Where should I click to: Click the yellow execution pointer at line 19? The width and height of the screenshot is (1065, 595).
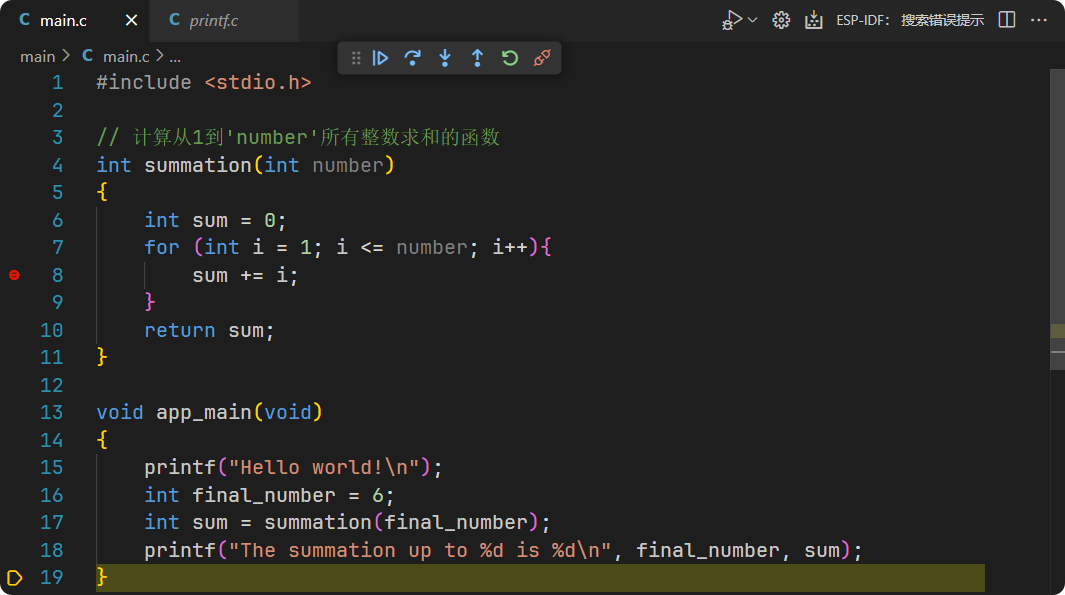[14, 577]
